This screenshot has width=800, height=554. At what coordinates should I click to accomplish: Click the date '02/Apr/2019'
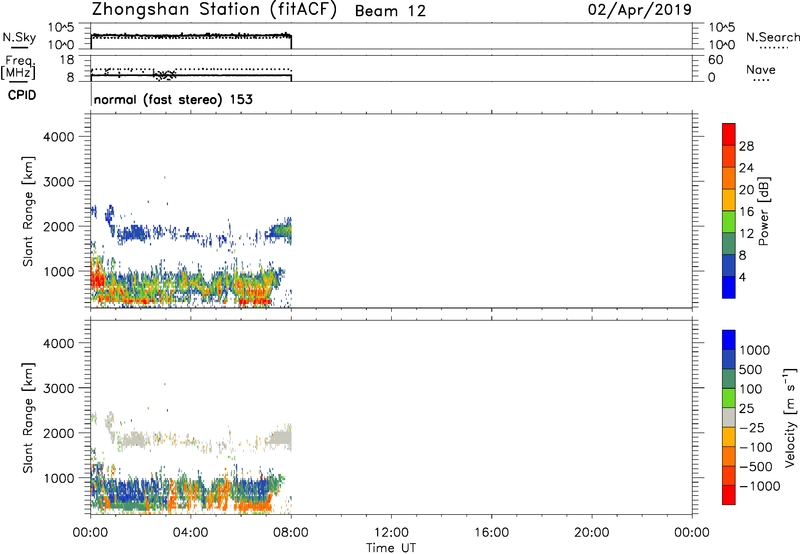(x=640, y=10)
